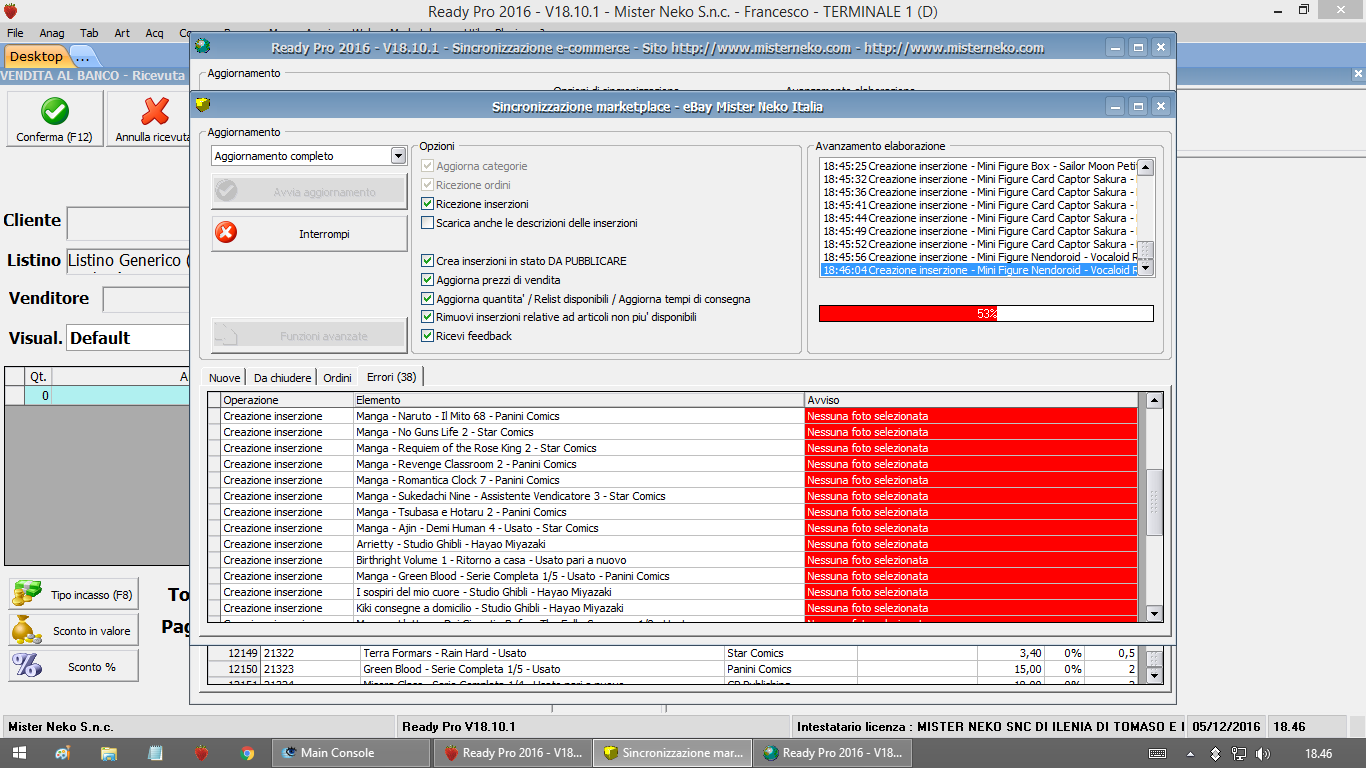
Task: Select the highlighted 18:46:04 log entry
Action: pos(979,270)
